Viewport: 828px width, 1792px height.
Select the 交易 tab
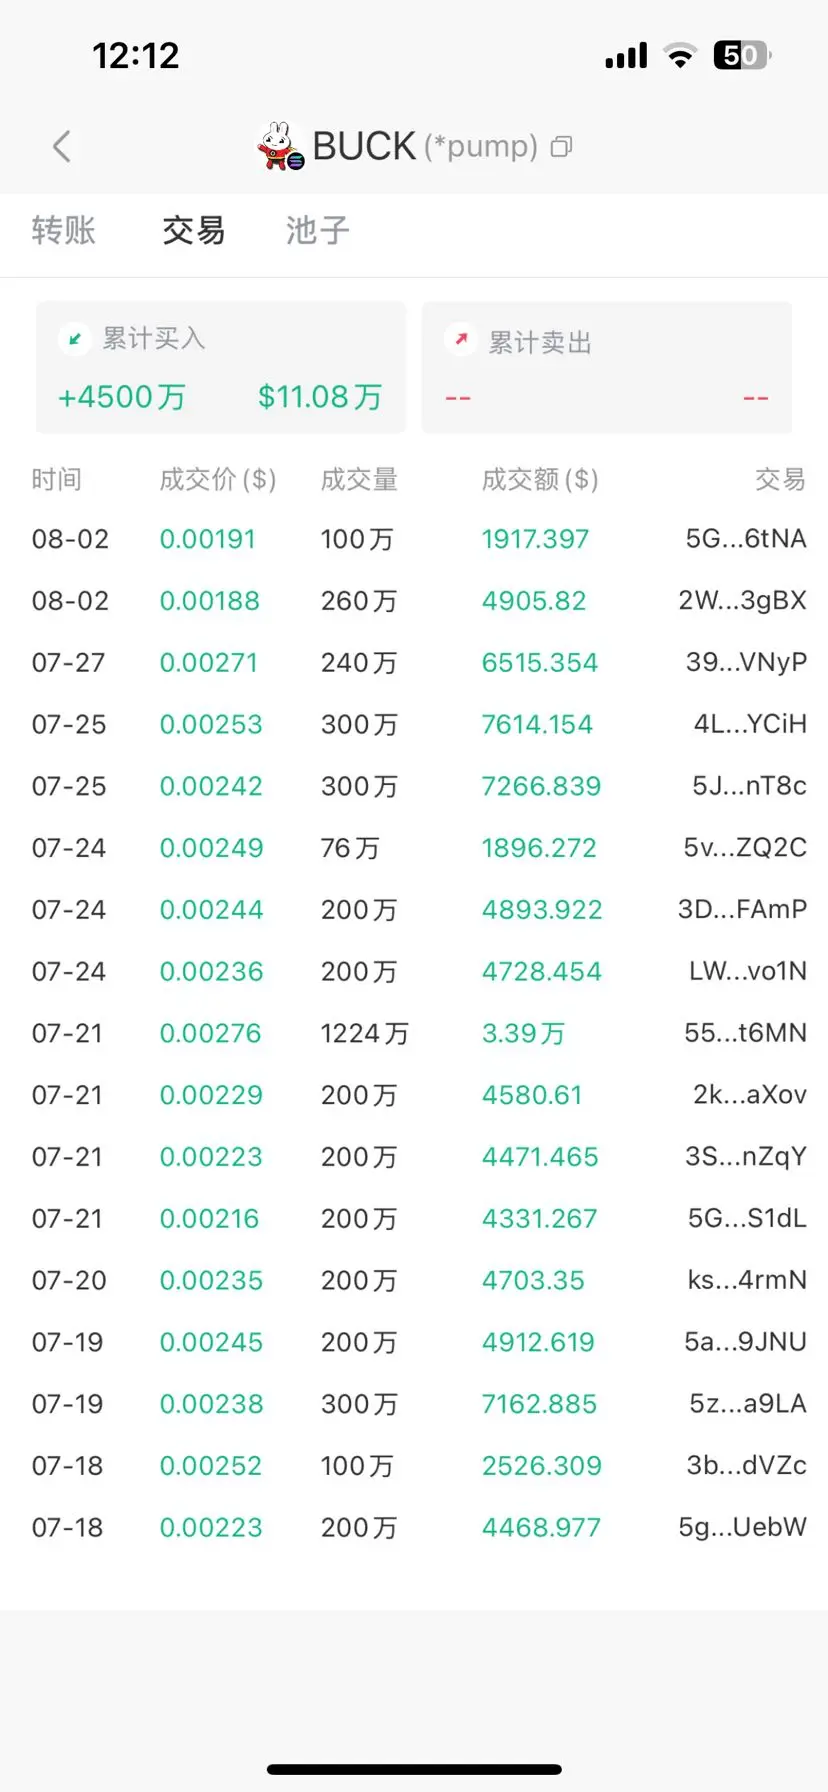coord(194,230)
